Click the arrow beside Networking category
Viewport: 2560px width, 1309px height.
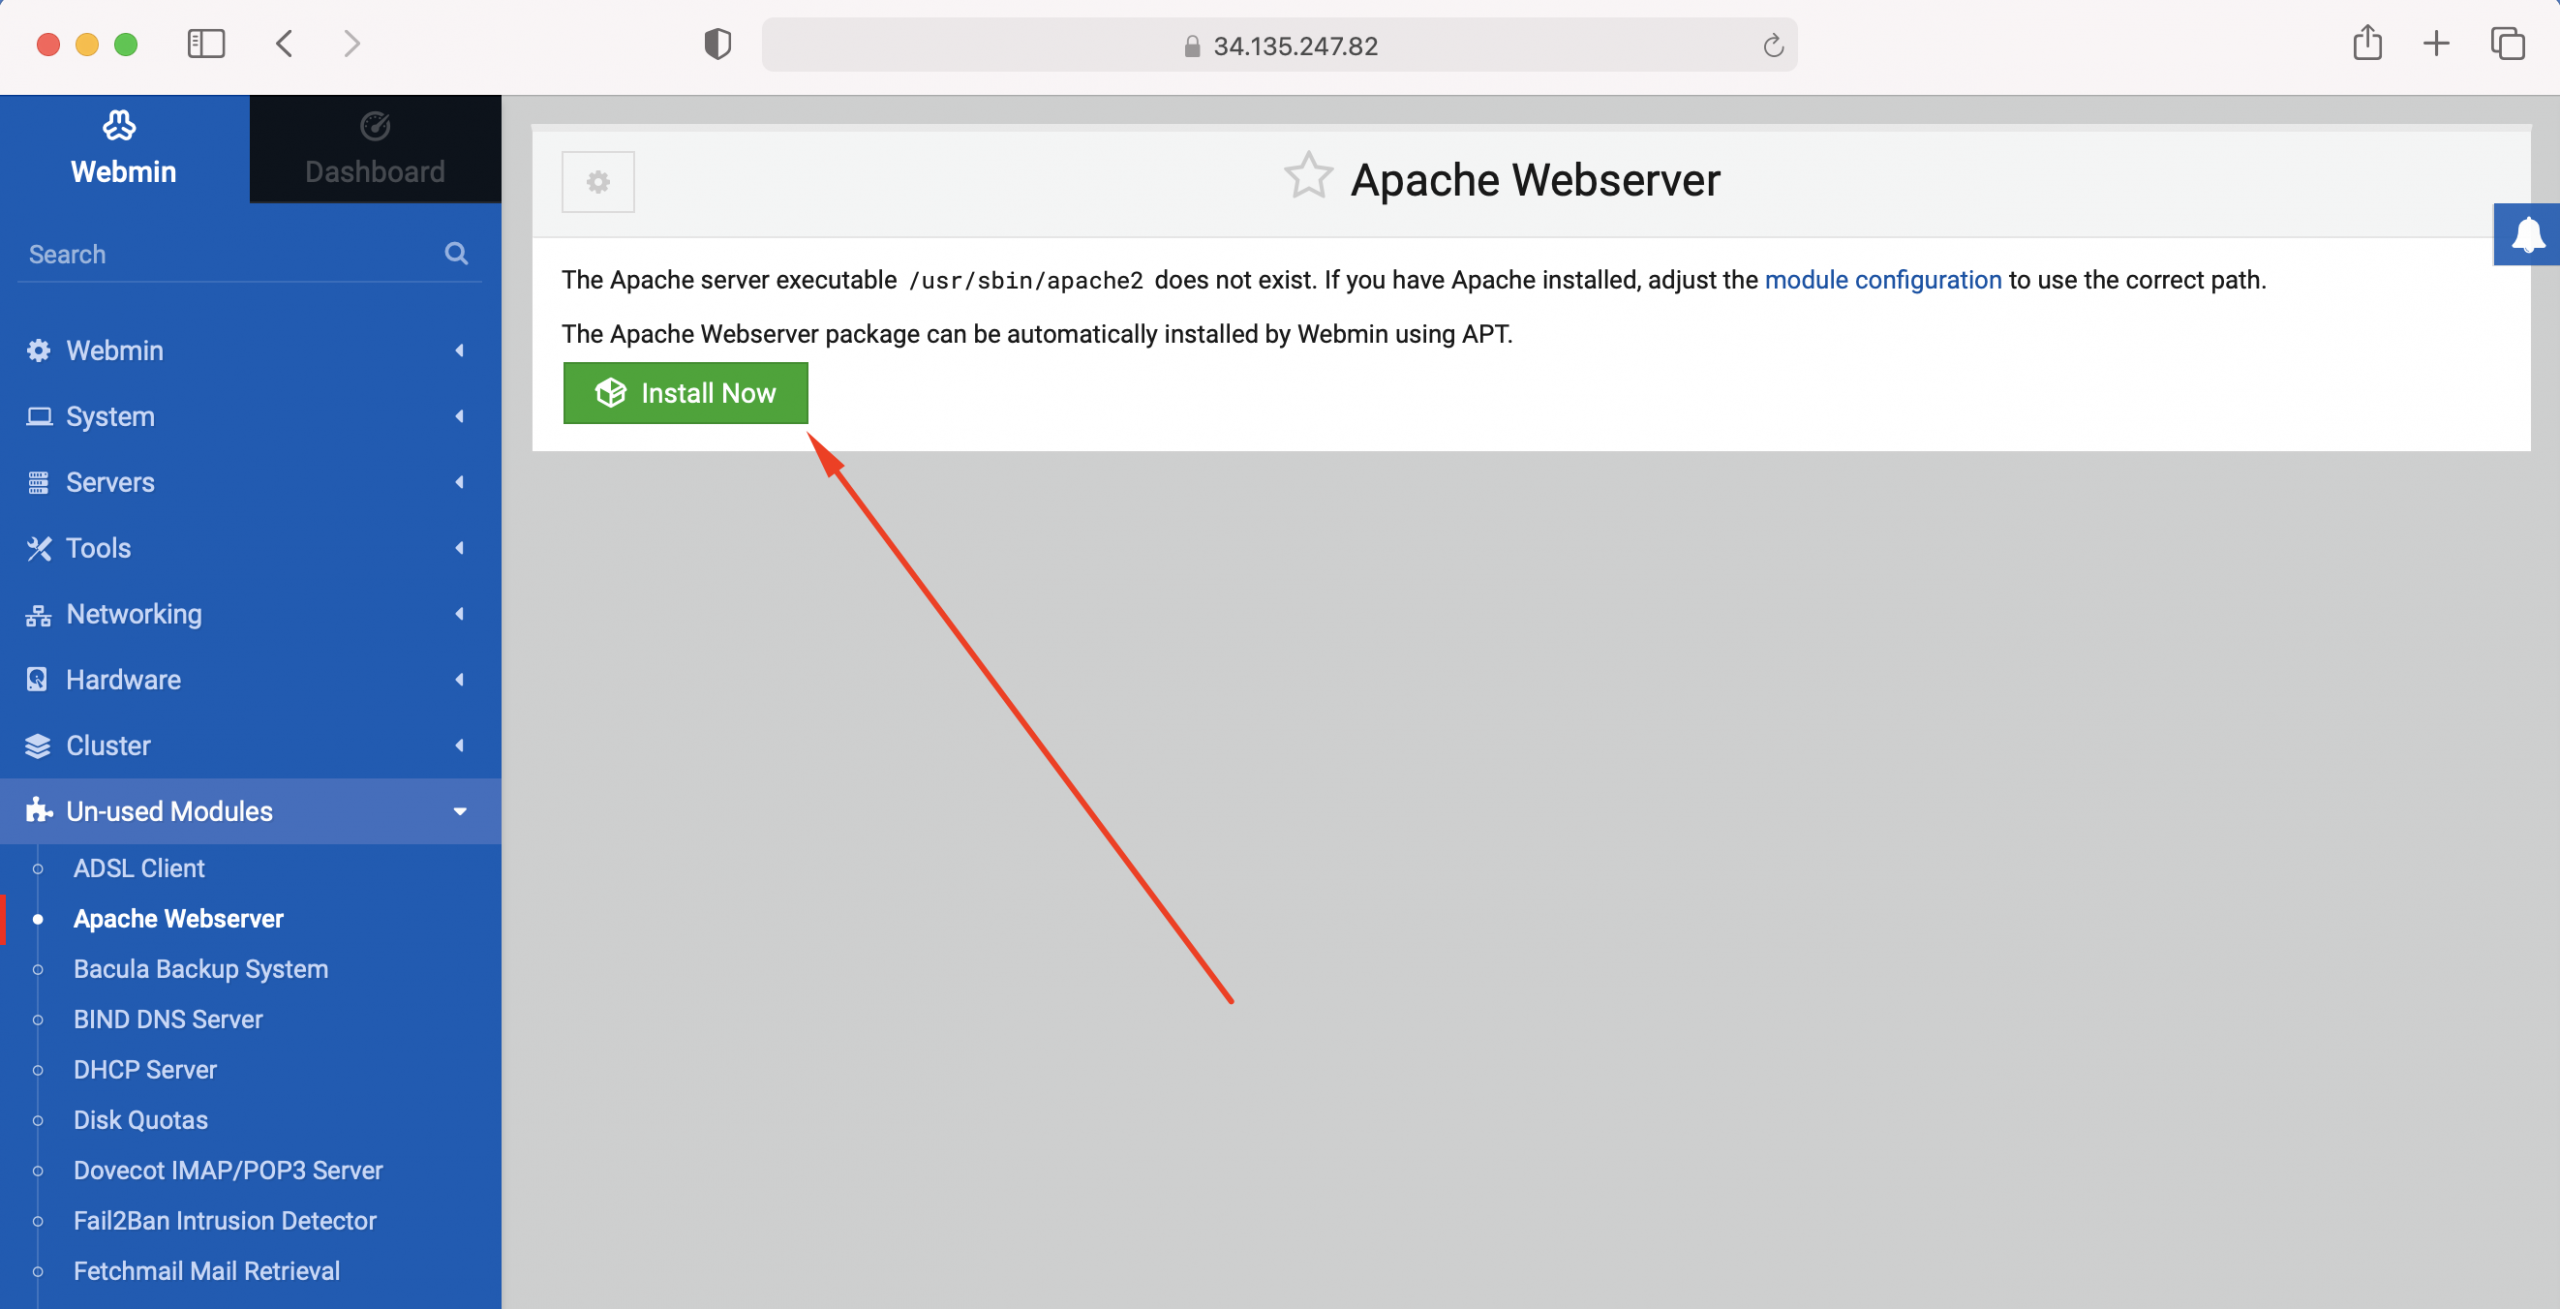[460, 614]
